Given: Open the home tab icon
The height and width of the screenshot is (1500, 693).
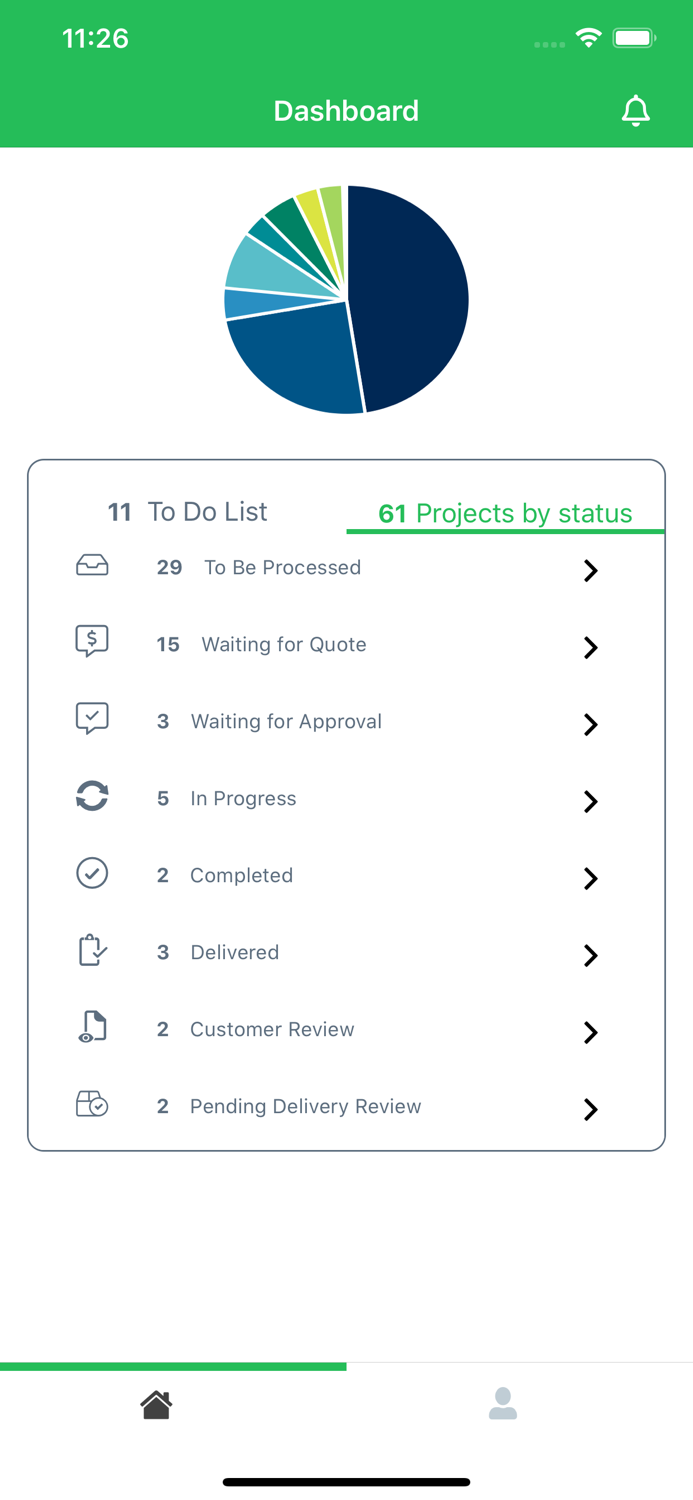Looking at the screenshot, I should click(x=156, y=1404).
